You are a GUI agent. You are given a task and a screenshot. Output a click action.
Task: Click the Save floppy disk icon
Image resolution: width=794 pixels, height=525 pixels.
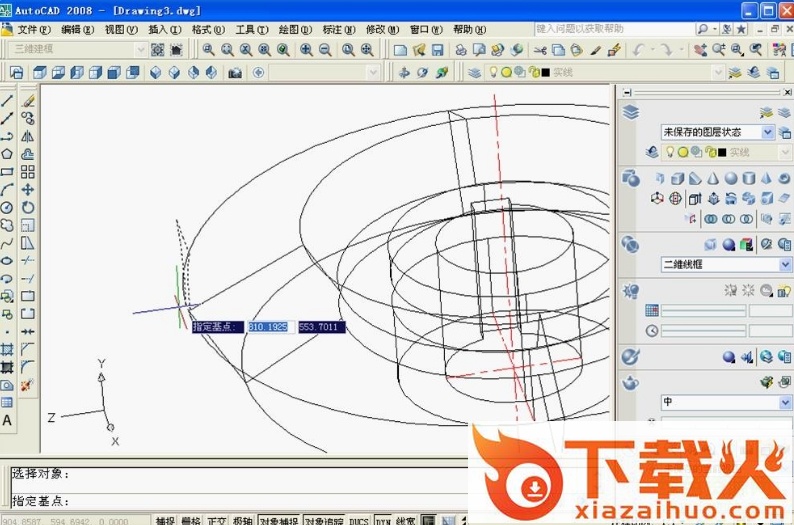[x=438, y=50]
